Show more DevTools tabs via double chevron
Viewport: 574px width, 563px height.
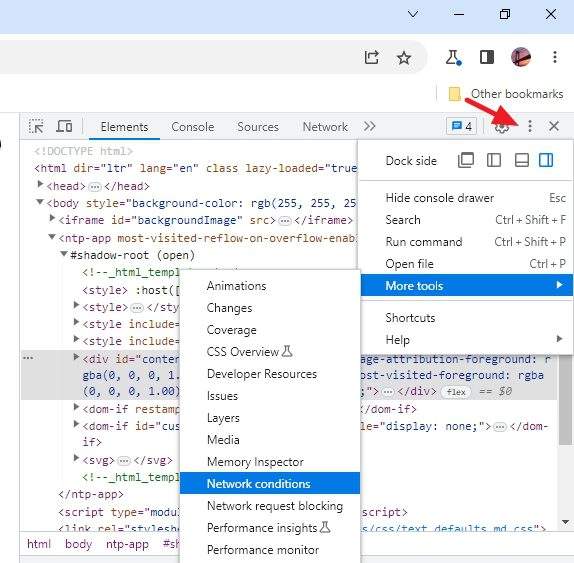click(369, 126)
